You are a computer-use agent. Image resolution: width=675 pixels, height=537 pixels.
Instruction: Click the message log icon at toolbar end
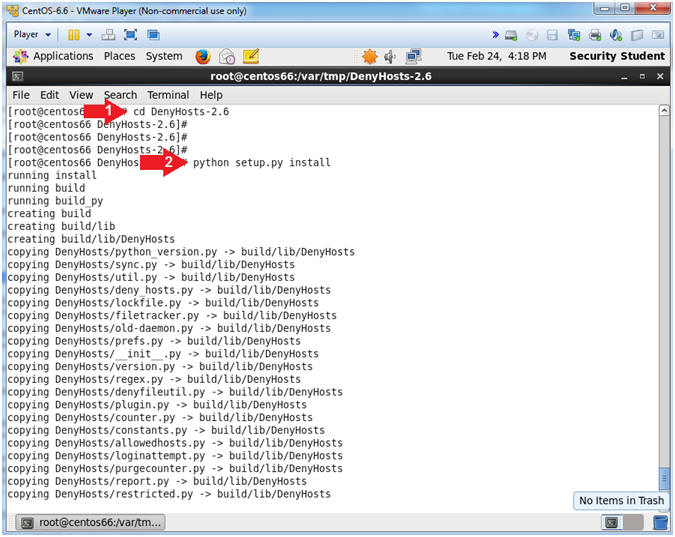pos(658,35)
